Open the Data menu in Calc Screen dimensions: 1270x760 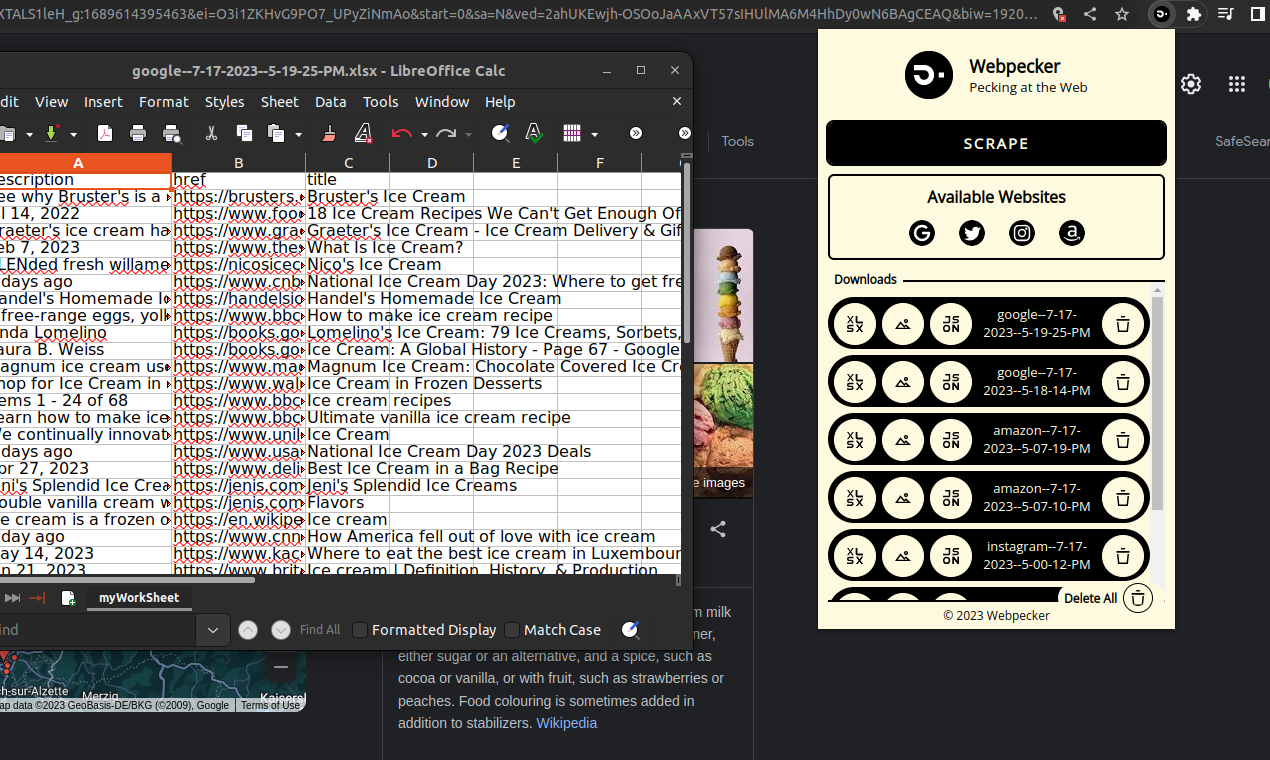tap(331, 102)
